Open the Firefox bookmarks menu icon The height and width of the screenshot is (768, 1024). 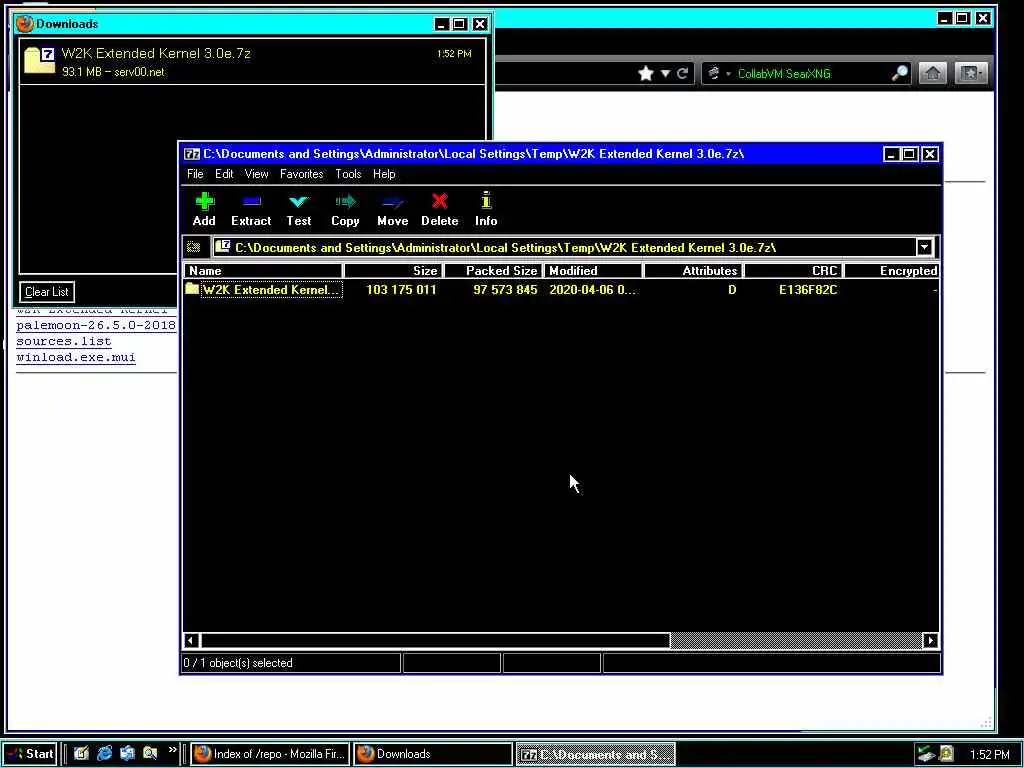pos(970,73)
